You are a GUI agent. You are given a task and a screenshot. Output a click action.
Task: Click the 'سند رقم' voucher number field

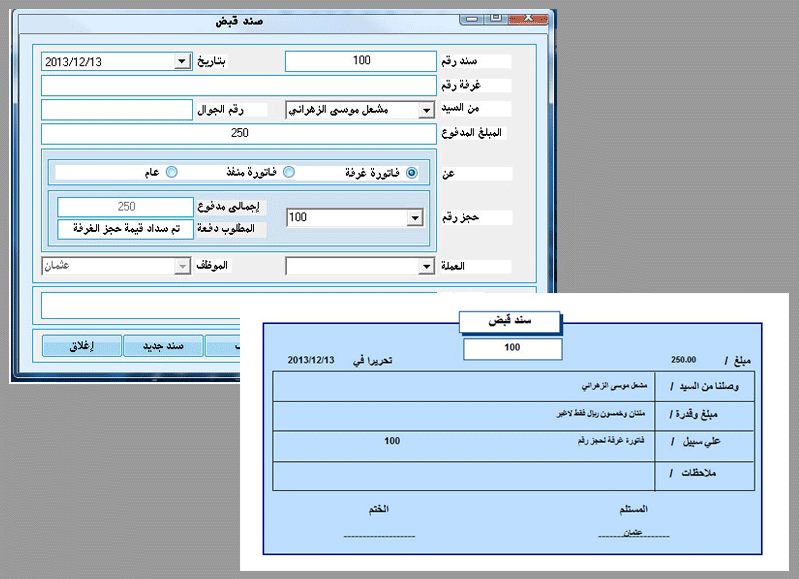[361, 61]
